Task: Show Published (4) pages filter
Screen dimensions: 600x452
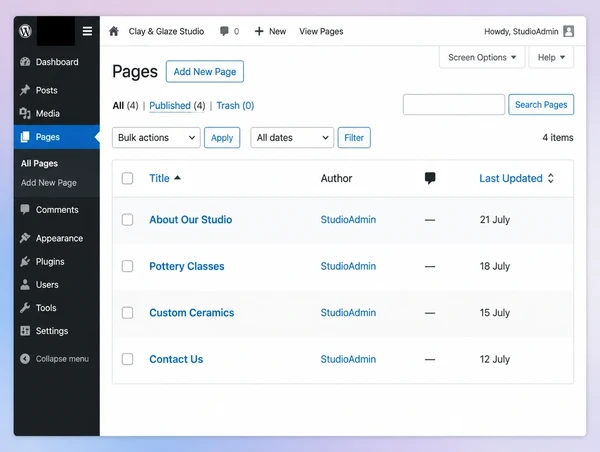Action: 177,106
